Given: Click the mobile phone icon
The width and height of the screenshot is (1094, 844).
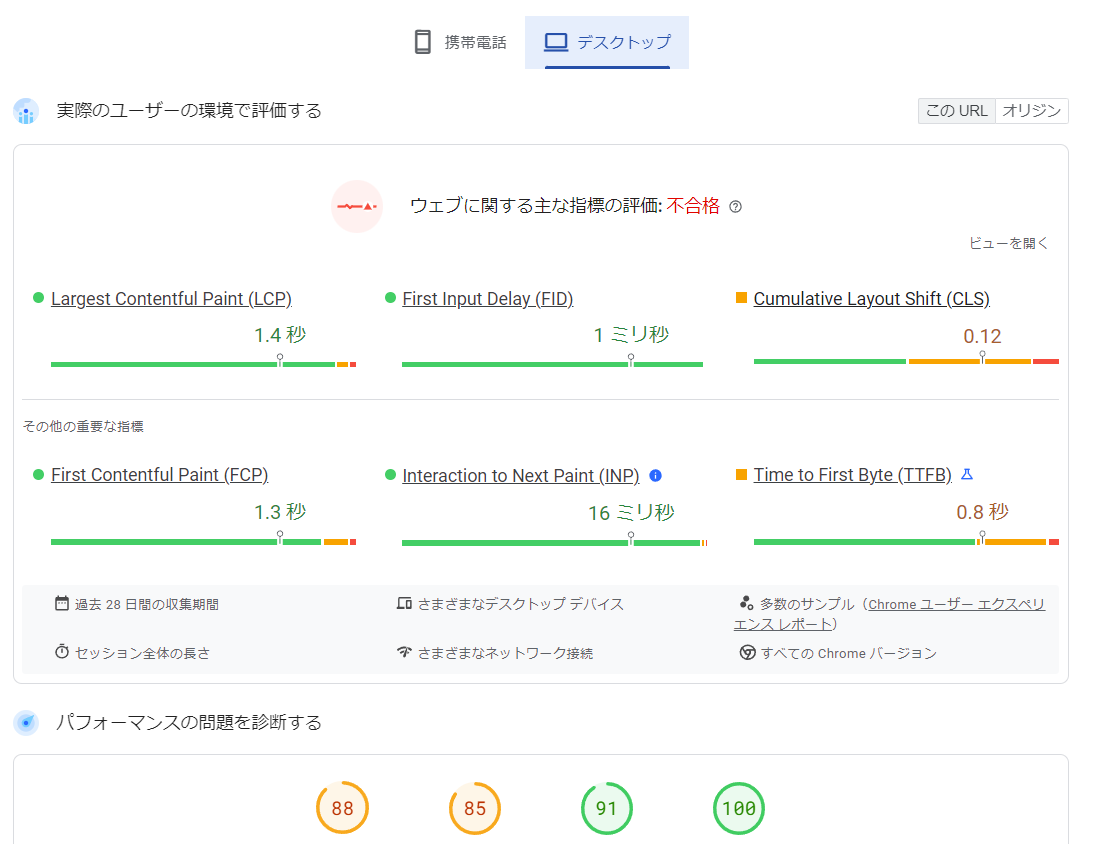Looking at the screenshot, I should coord(422,42).
